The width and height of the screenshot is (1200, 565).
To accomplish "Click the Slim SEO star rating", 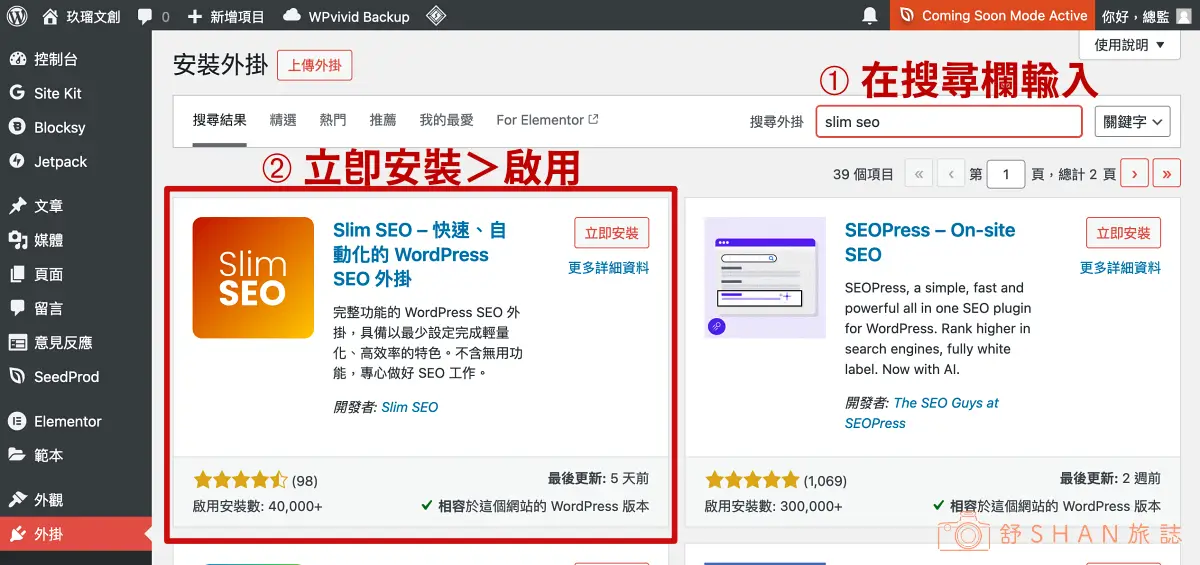I will [240, 480].
